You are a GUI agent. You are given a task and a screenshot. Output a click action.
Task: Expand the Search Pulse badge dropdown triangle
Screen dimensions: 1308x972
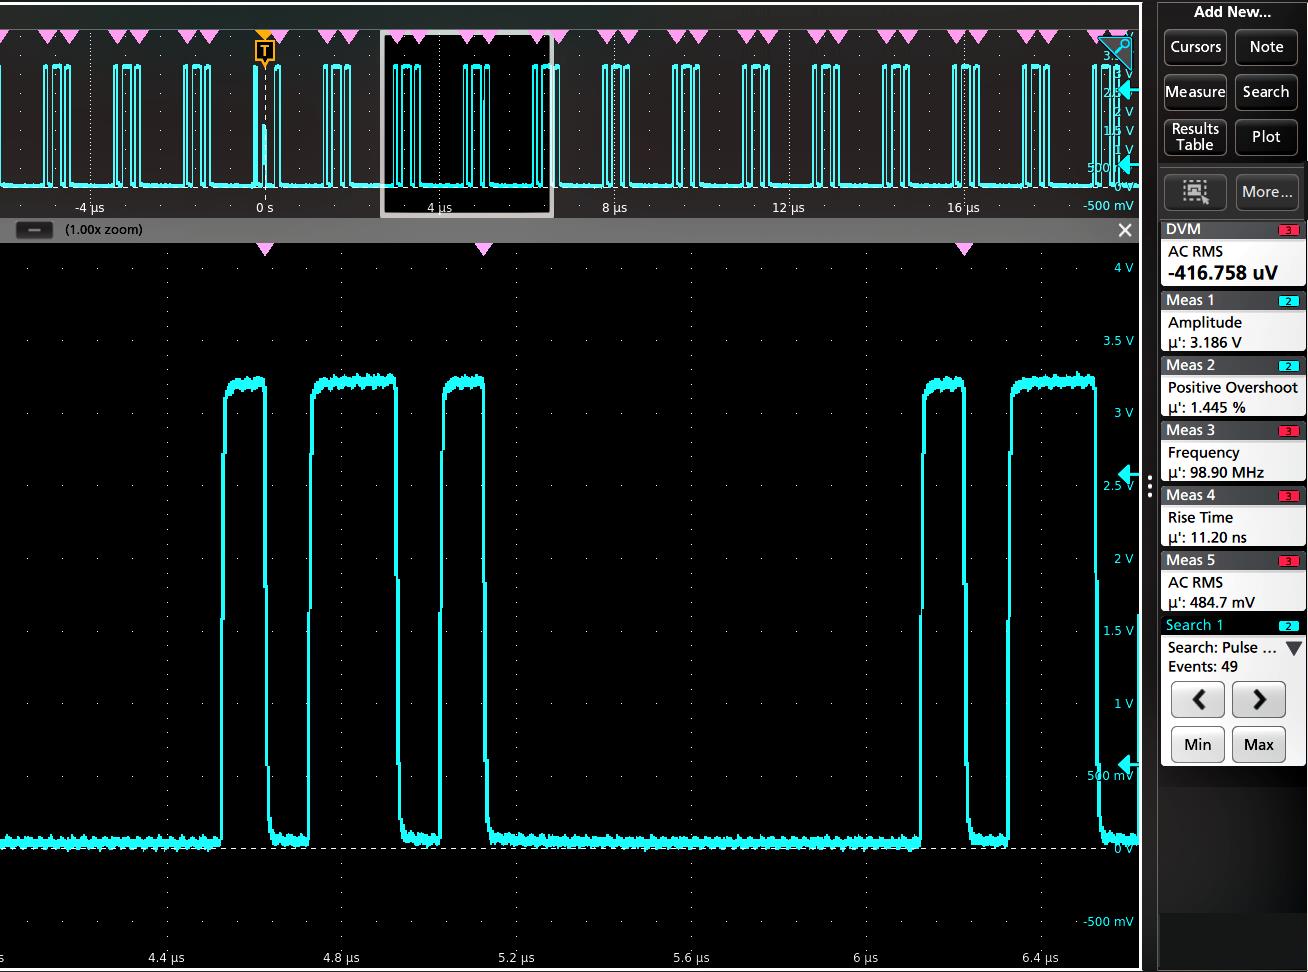[1293, 648]
